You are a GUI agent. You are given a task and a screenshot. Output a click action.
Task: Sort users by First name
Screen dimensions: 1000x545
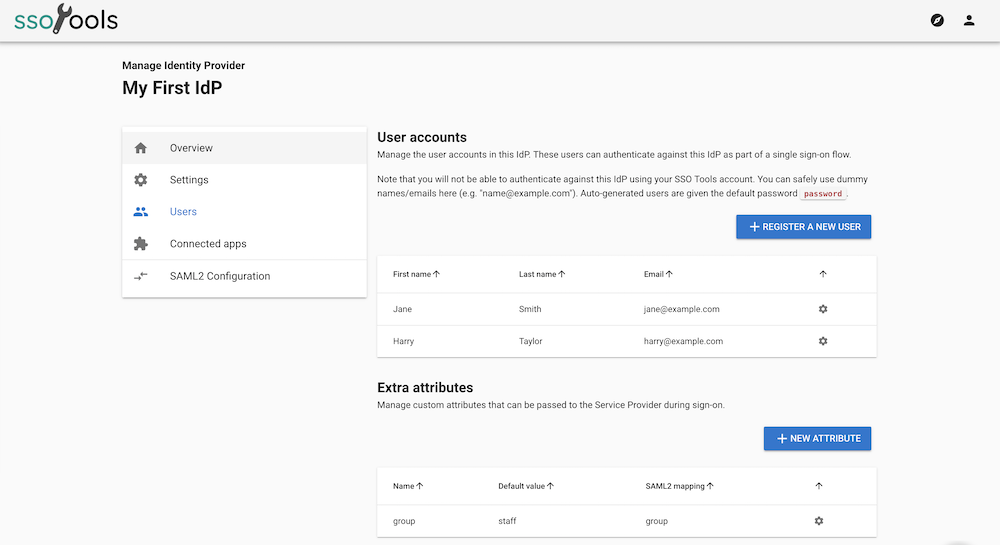coord(417,274)
